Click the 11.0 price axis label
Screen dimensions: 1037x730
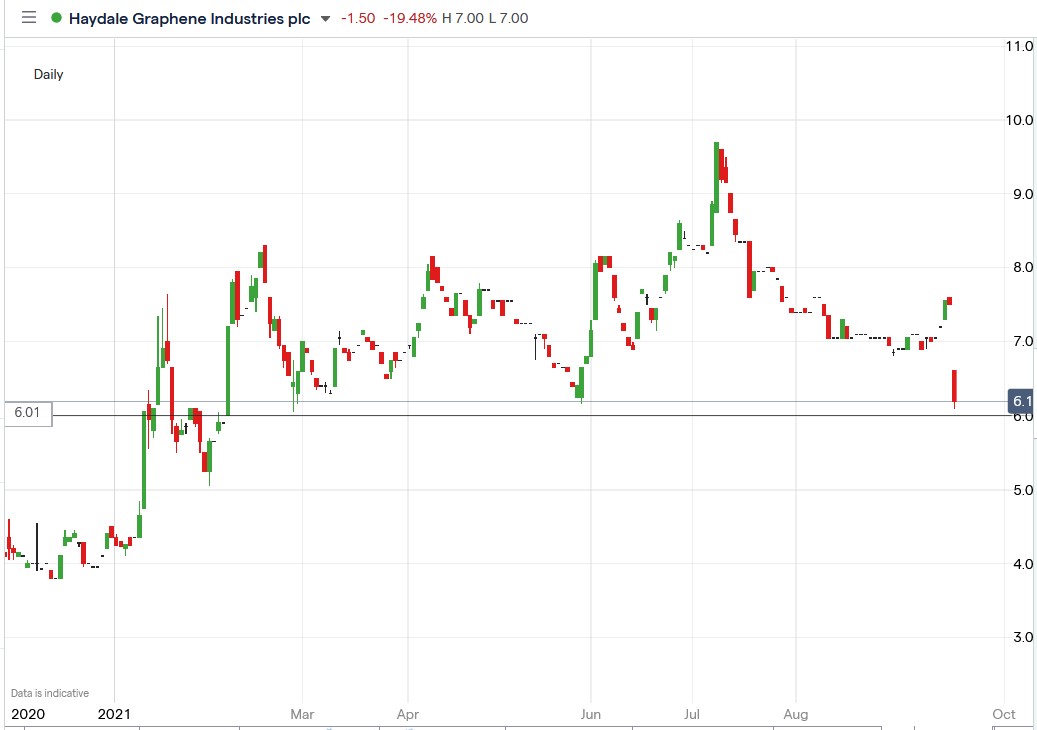[1019, 46]
